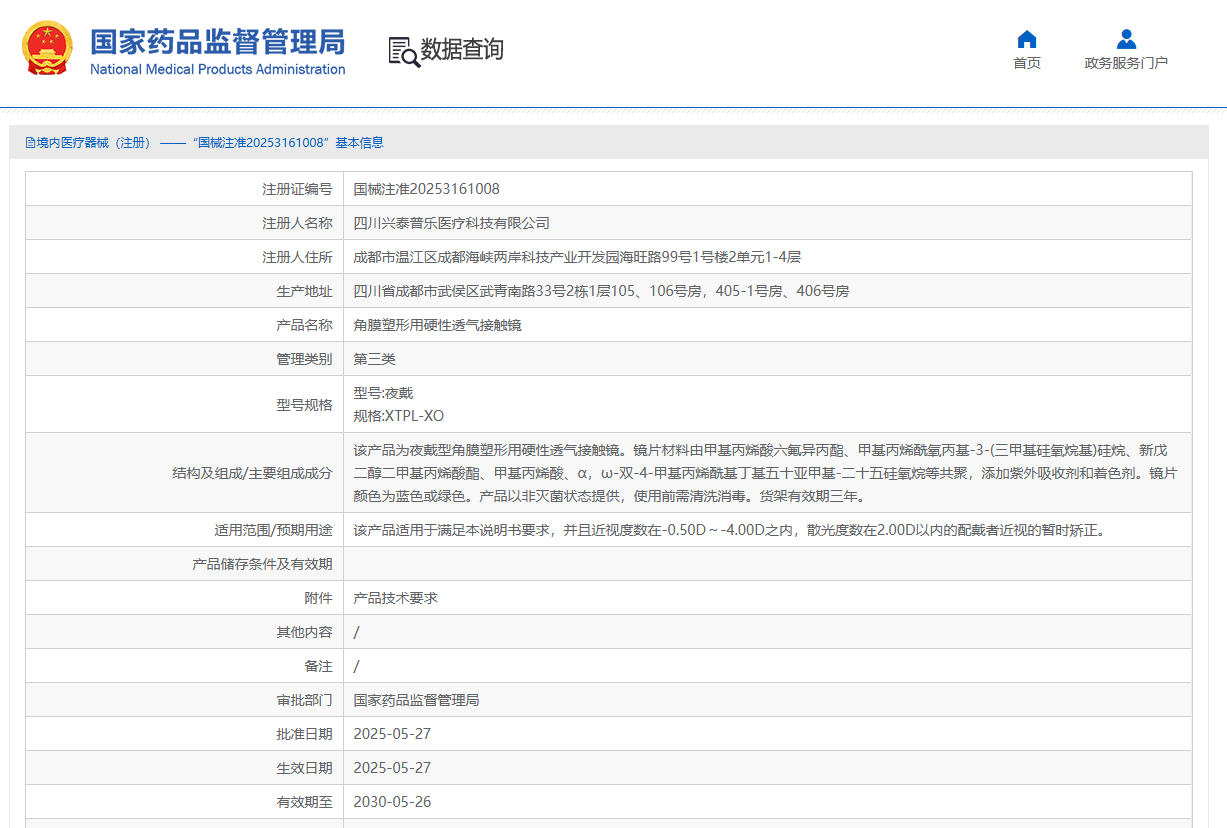Screen dimensions: 1227x828
Task: Click registrant name 四川兴泰普乐医疗科技有限公司
Action: [x=451, y=223]
